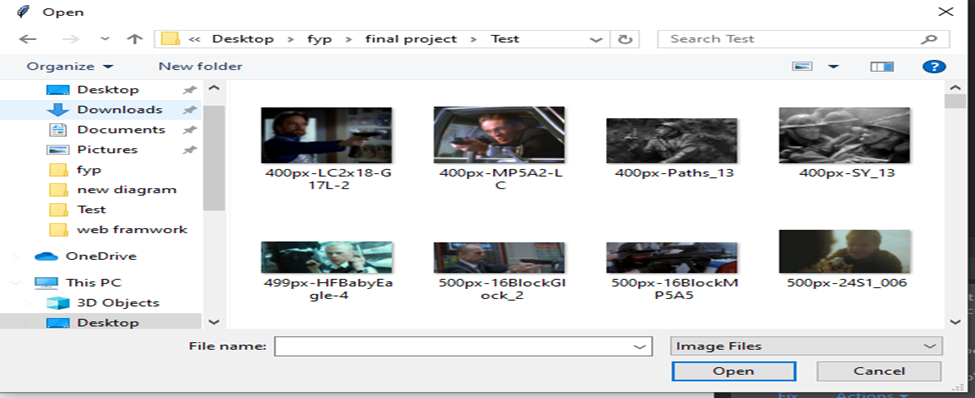
Task: Navigate up one folder level
Action: click(x=134, y=39)
